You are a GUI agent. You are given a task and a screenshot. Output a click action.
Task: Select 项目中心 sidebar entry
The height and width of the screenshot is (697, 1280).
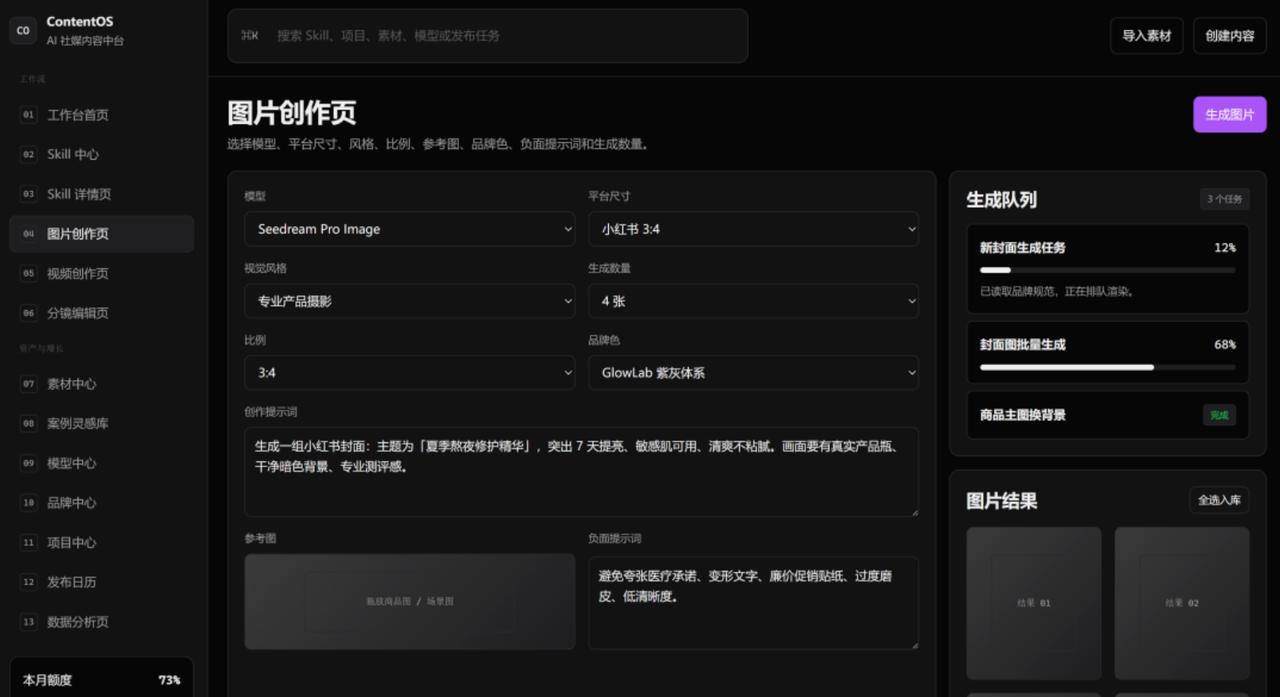(x=101, y=542)
